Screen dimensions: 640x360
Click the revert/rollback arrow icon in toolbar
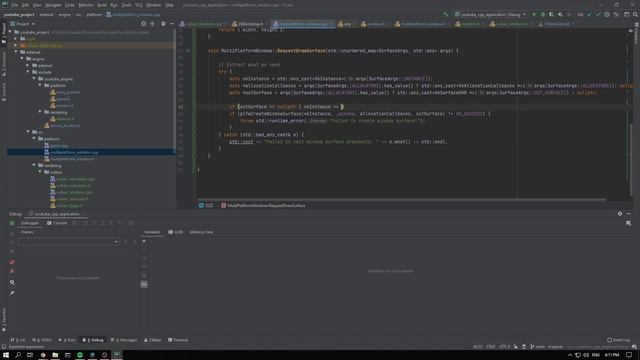(616, 14)
